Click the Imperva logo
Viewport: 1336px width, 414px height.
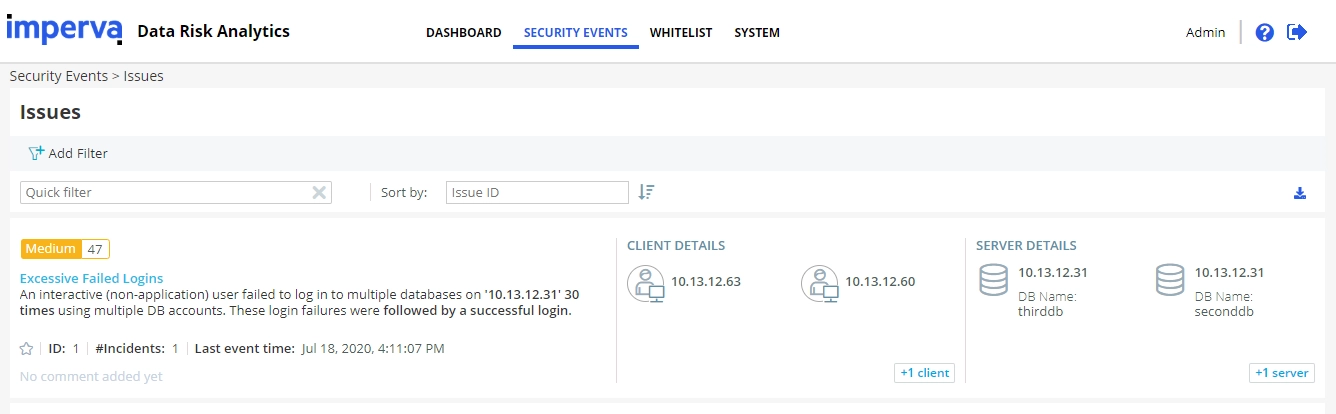click(65, 29)
